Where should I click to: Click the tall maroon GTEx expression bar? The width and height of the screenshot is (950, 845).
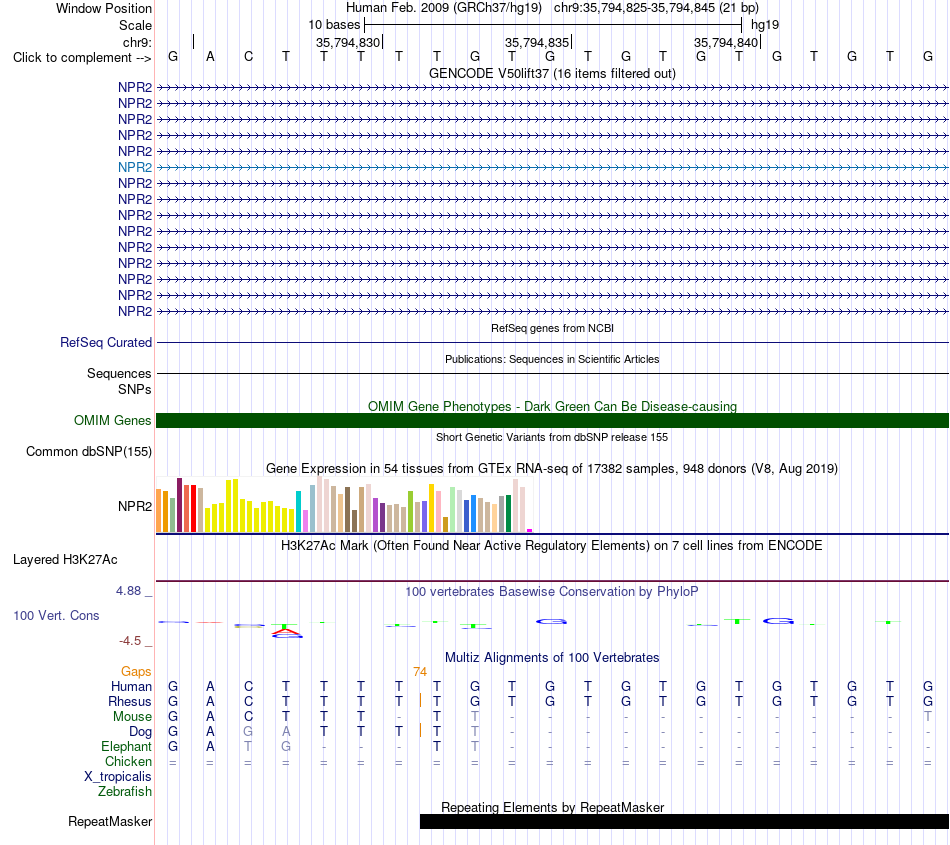[179, 505]
